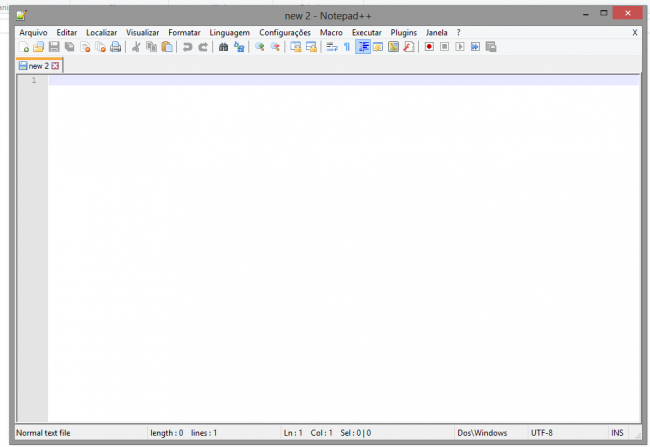Select the "new 2" document tab
This screenshot has width=650, height=447.
[x=39, y=66]
